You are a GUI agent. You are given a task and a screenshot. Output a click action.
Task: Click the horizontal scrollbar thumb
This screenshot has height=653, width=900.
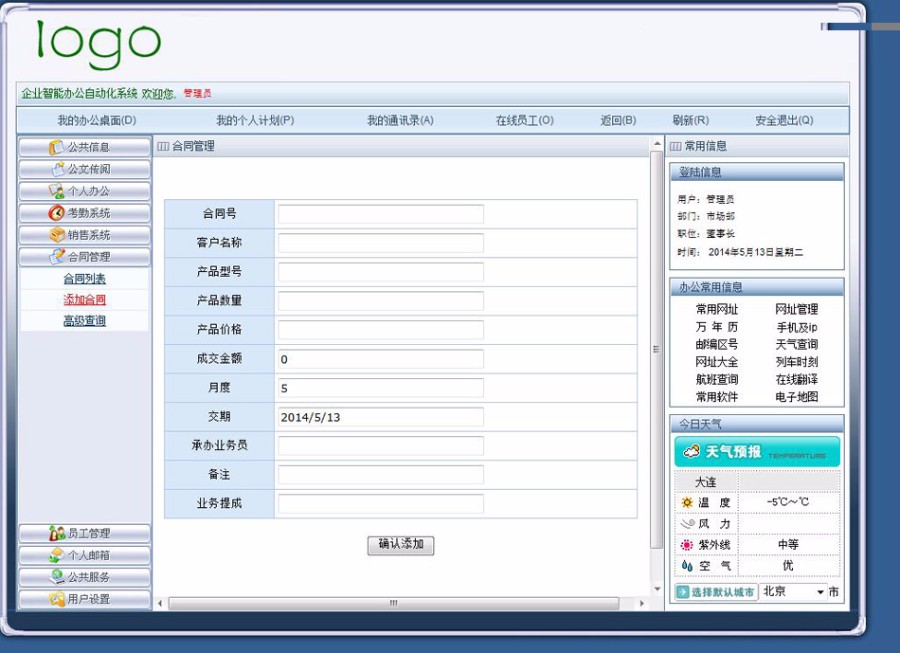pyautogui.click(x=394, y=603)
